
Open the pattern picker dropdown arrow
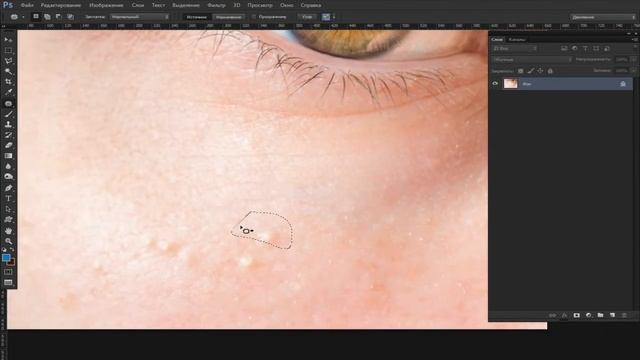tap(334, 17)
